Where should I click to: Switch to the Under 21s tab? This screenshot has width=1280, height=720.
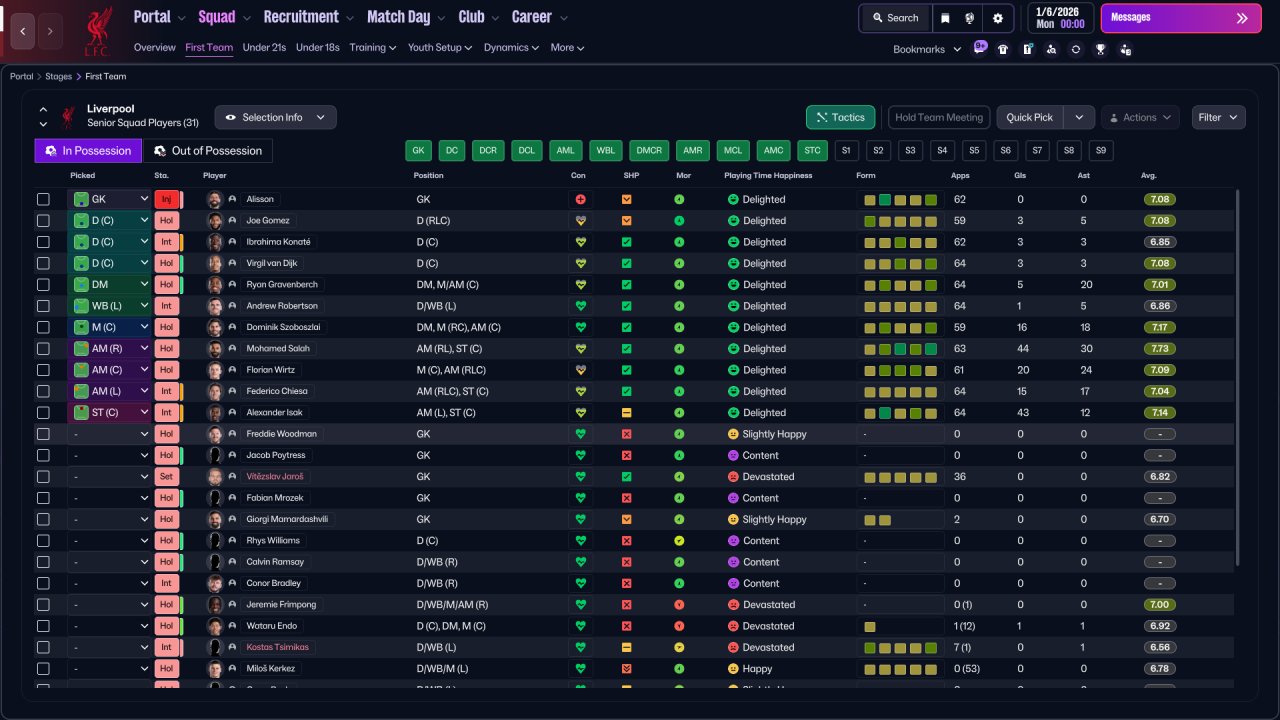(x=264, y=47)
